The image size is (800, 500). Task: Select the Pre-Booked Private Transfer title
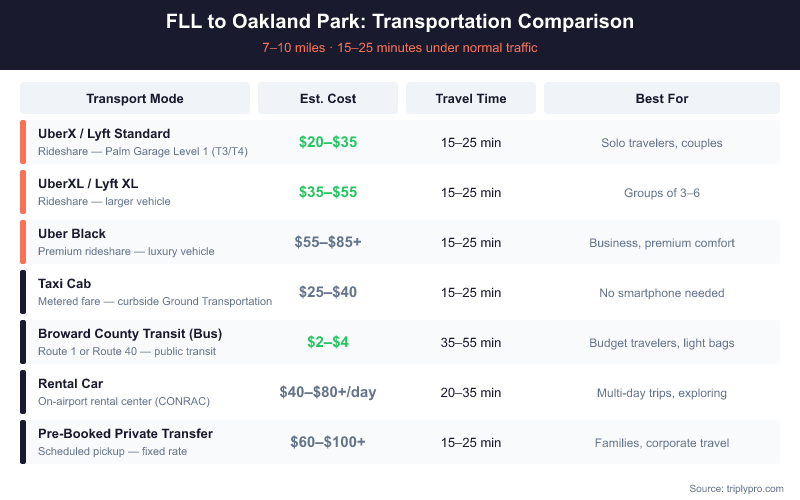[x=125, y=434]
